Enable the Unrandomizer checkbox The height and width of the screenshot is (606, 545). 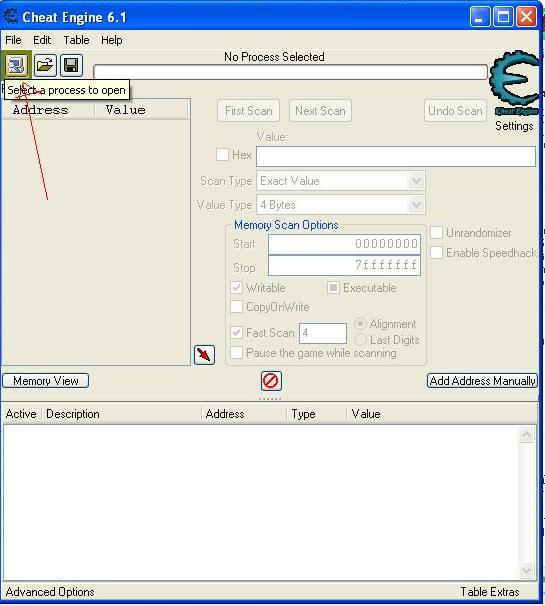(x=436, y=233)
